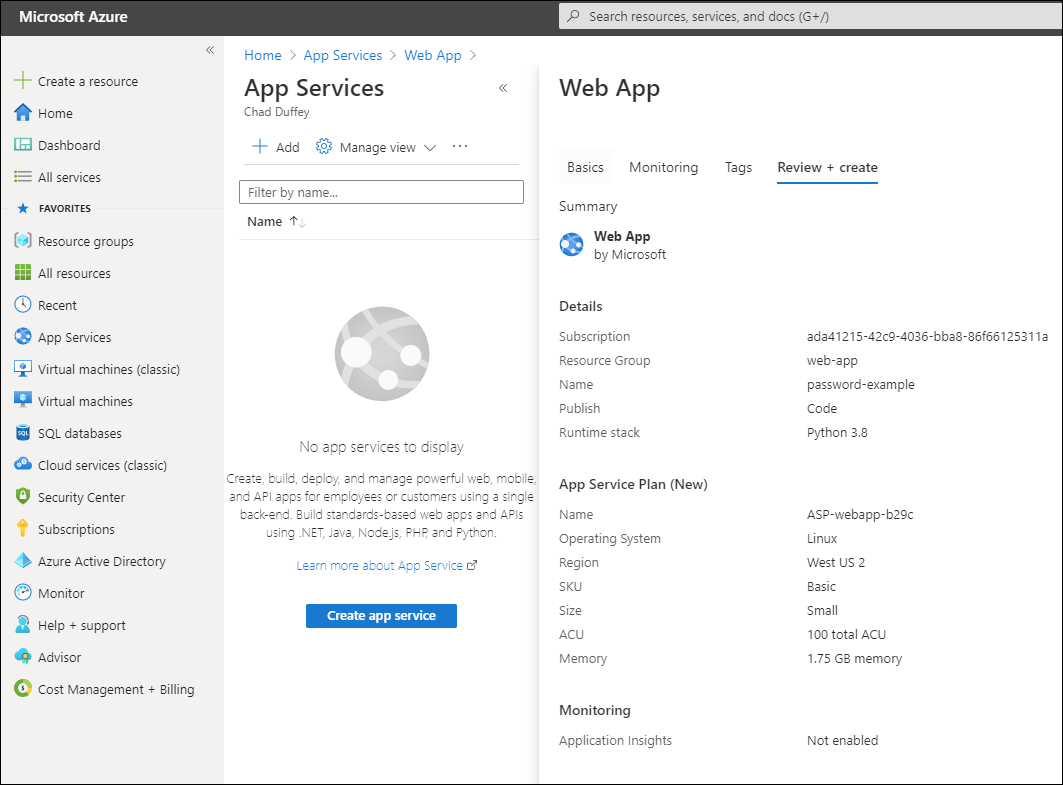Click the 1.75 GB memory value
The height and width of the screenshot is (785, 1063).
click(x=854, y=658)
